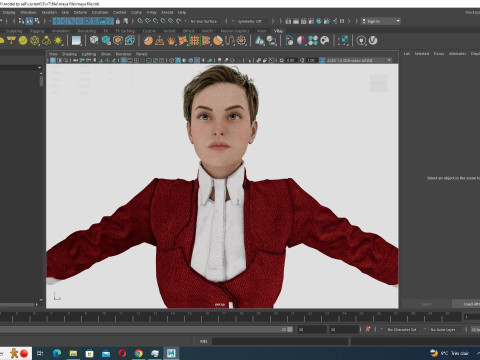Open the Sign In dropdown
This screenshot has height=360, width=480.
[381, 21]
